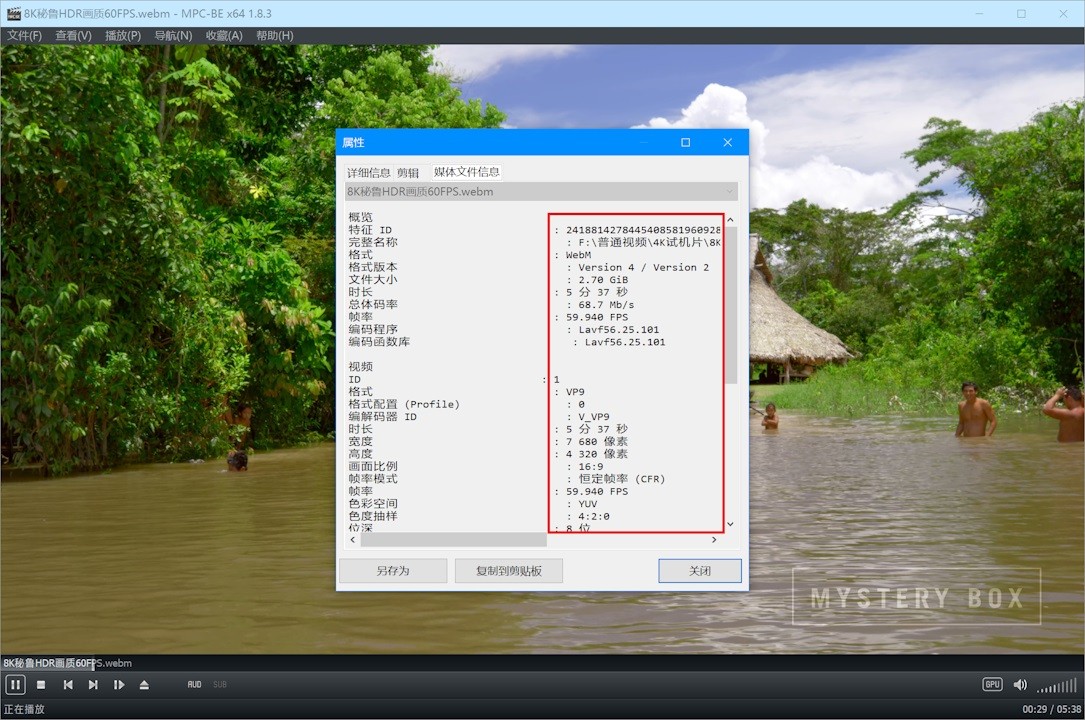The width and height of the screenshot is (1085, 720).
Task: Open the SUB subtitle selector
Action: point(220,685)
